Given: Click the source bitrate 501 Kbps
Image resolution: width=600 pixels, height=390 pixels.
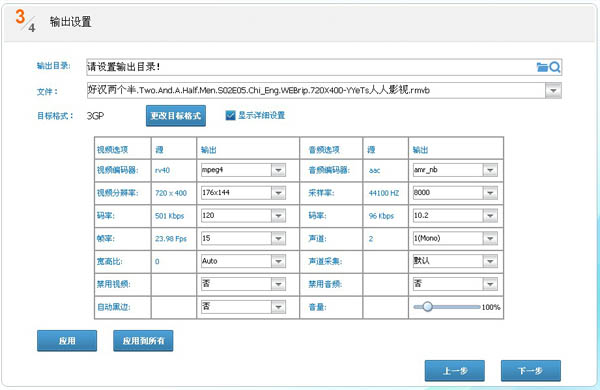Looking at the screenshot, I should click(x=170, y=216).
